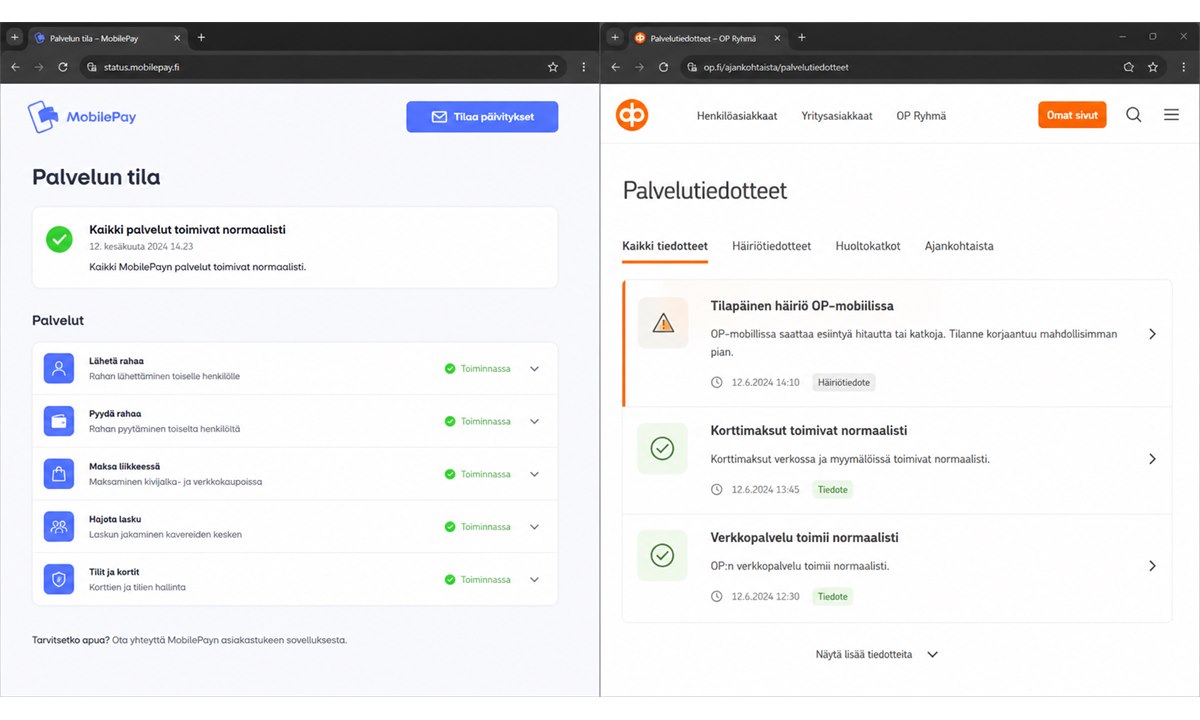Select the Kaikki tiedotteet tab

click(x=665, y=246)
